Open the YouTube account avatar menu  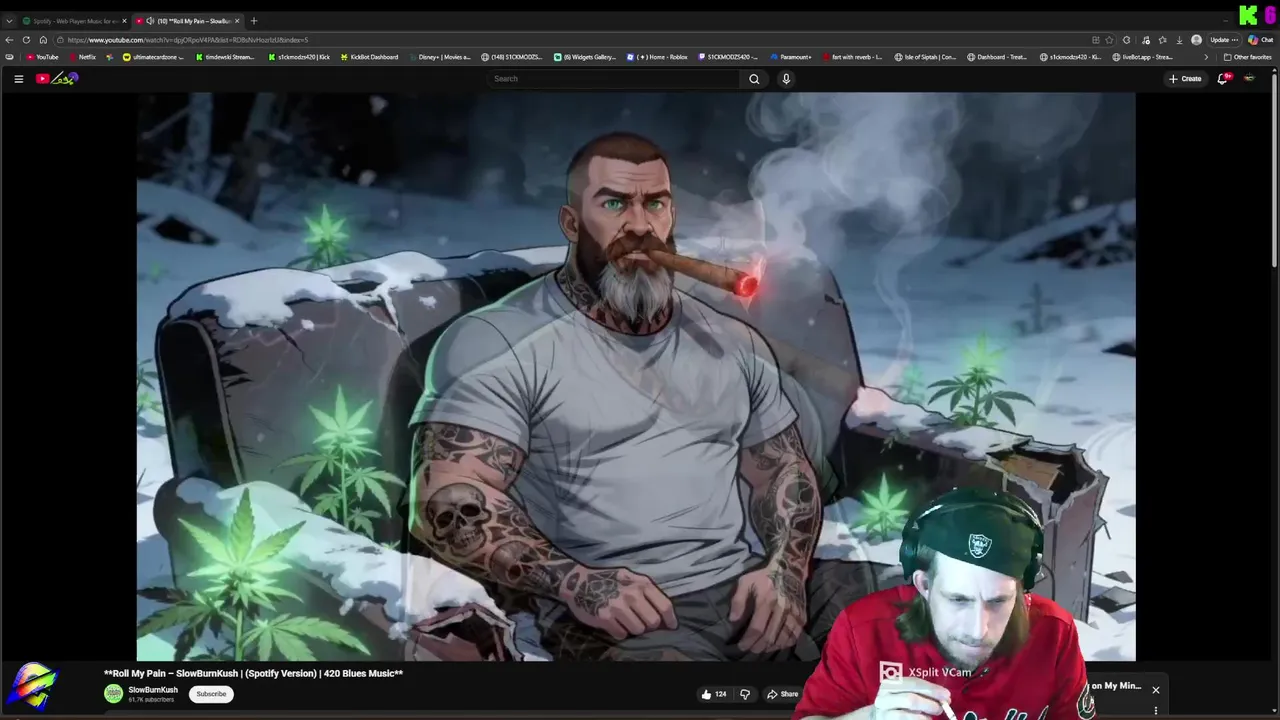[x=1249, y=79]
